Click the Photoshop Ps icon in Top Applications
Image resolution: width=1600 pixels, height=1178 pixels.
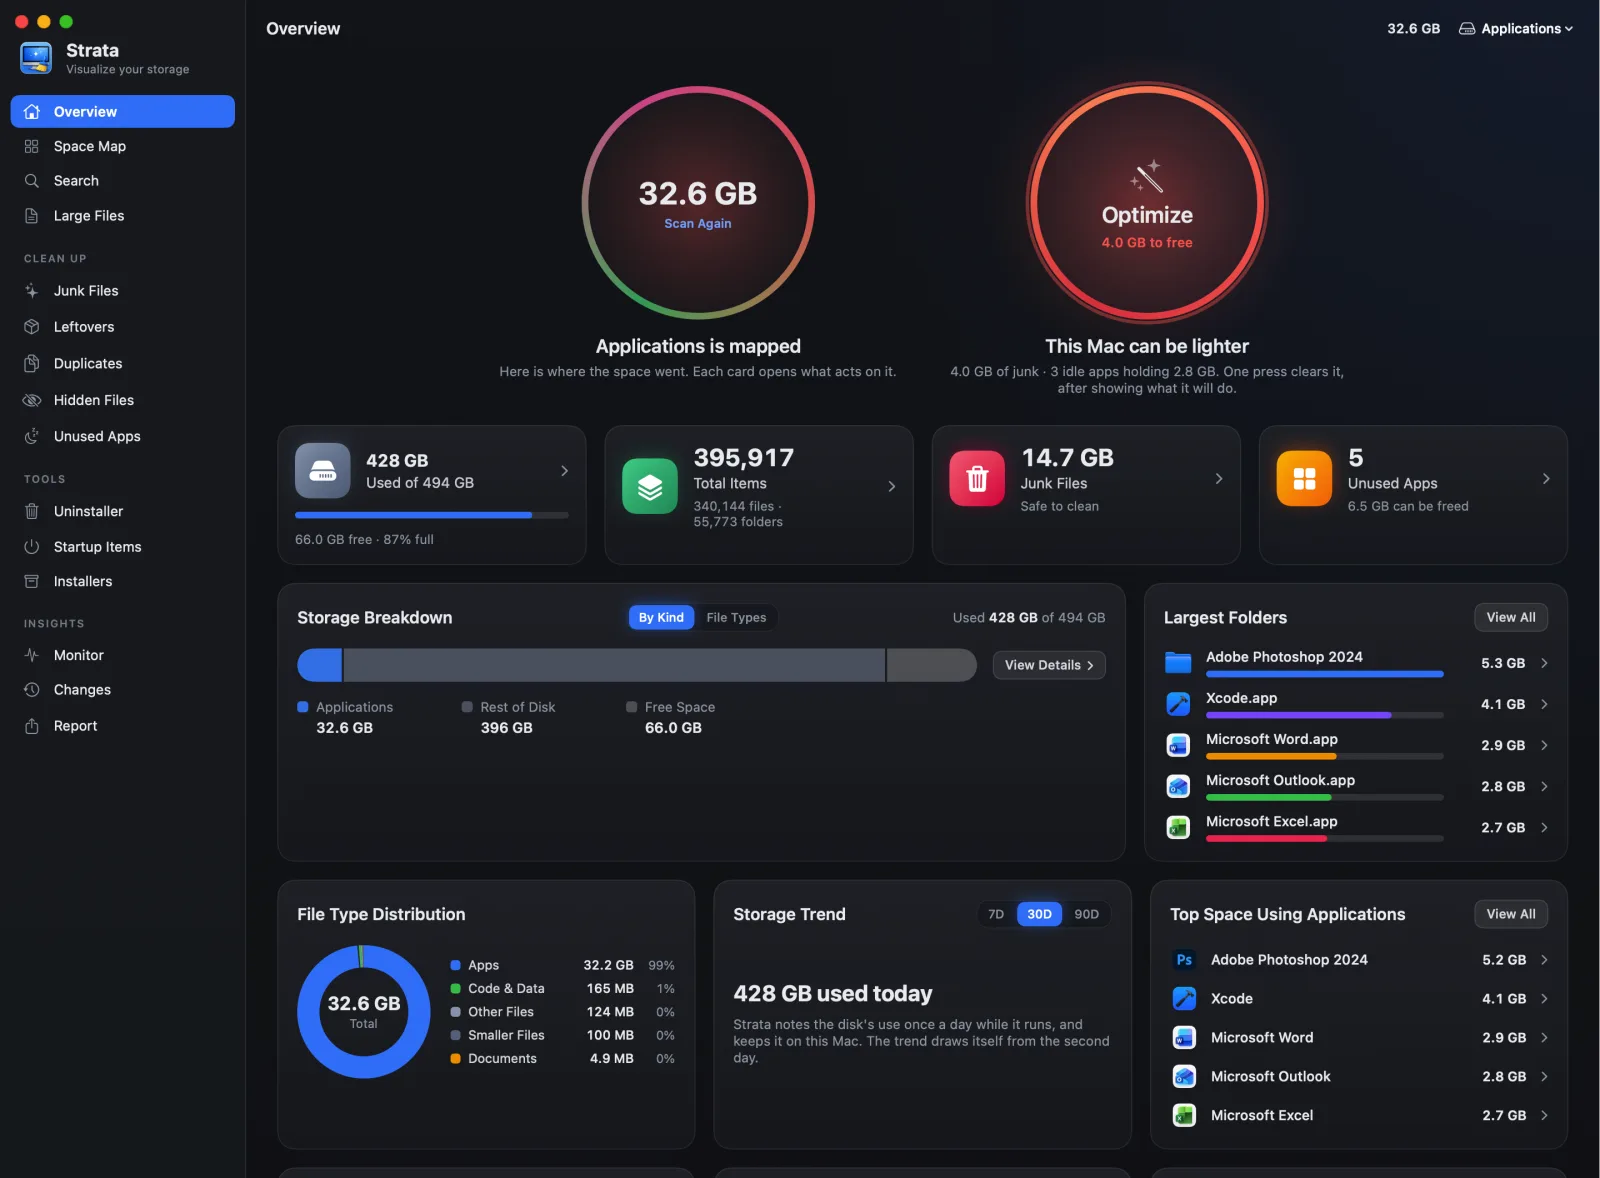click(1184, 960)
